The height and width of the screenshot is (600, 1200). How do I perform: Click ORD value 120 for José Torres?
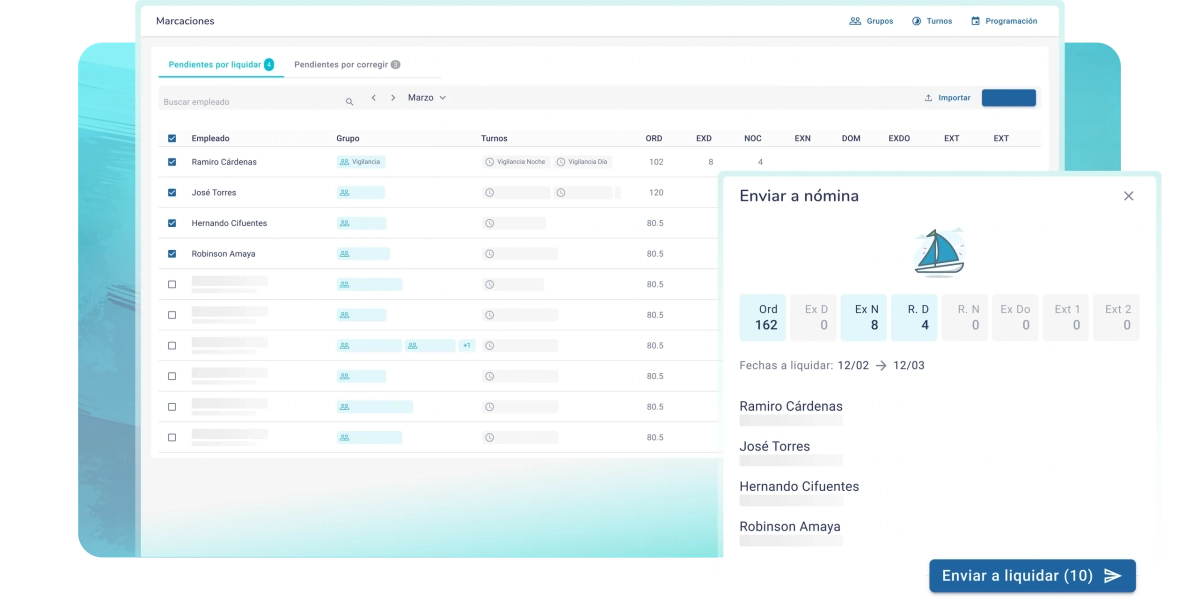[656, 193]
